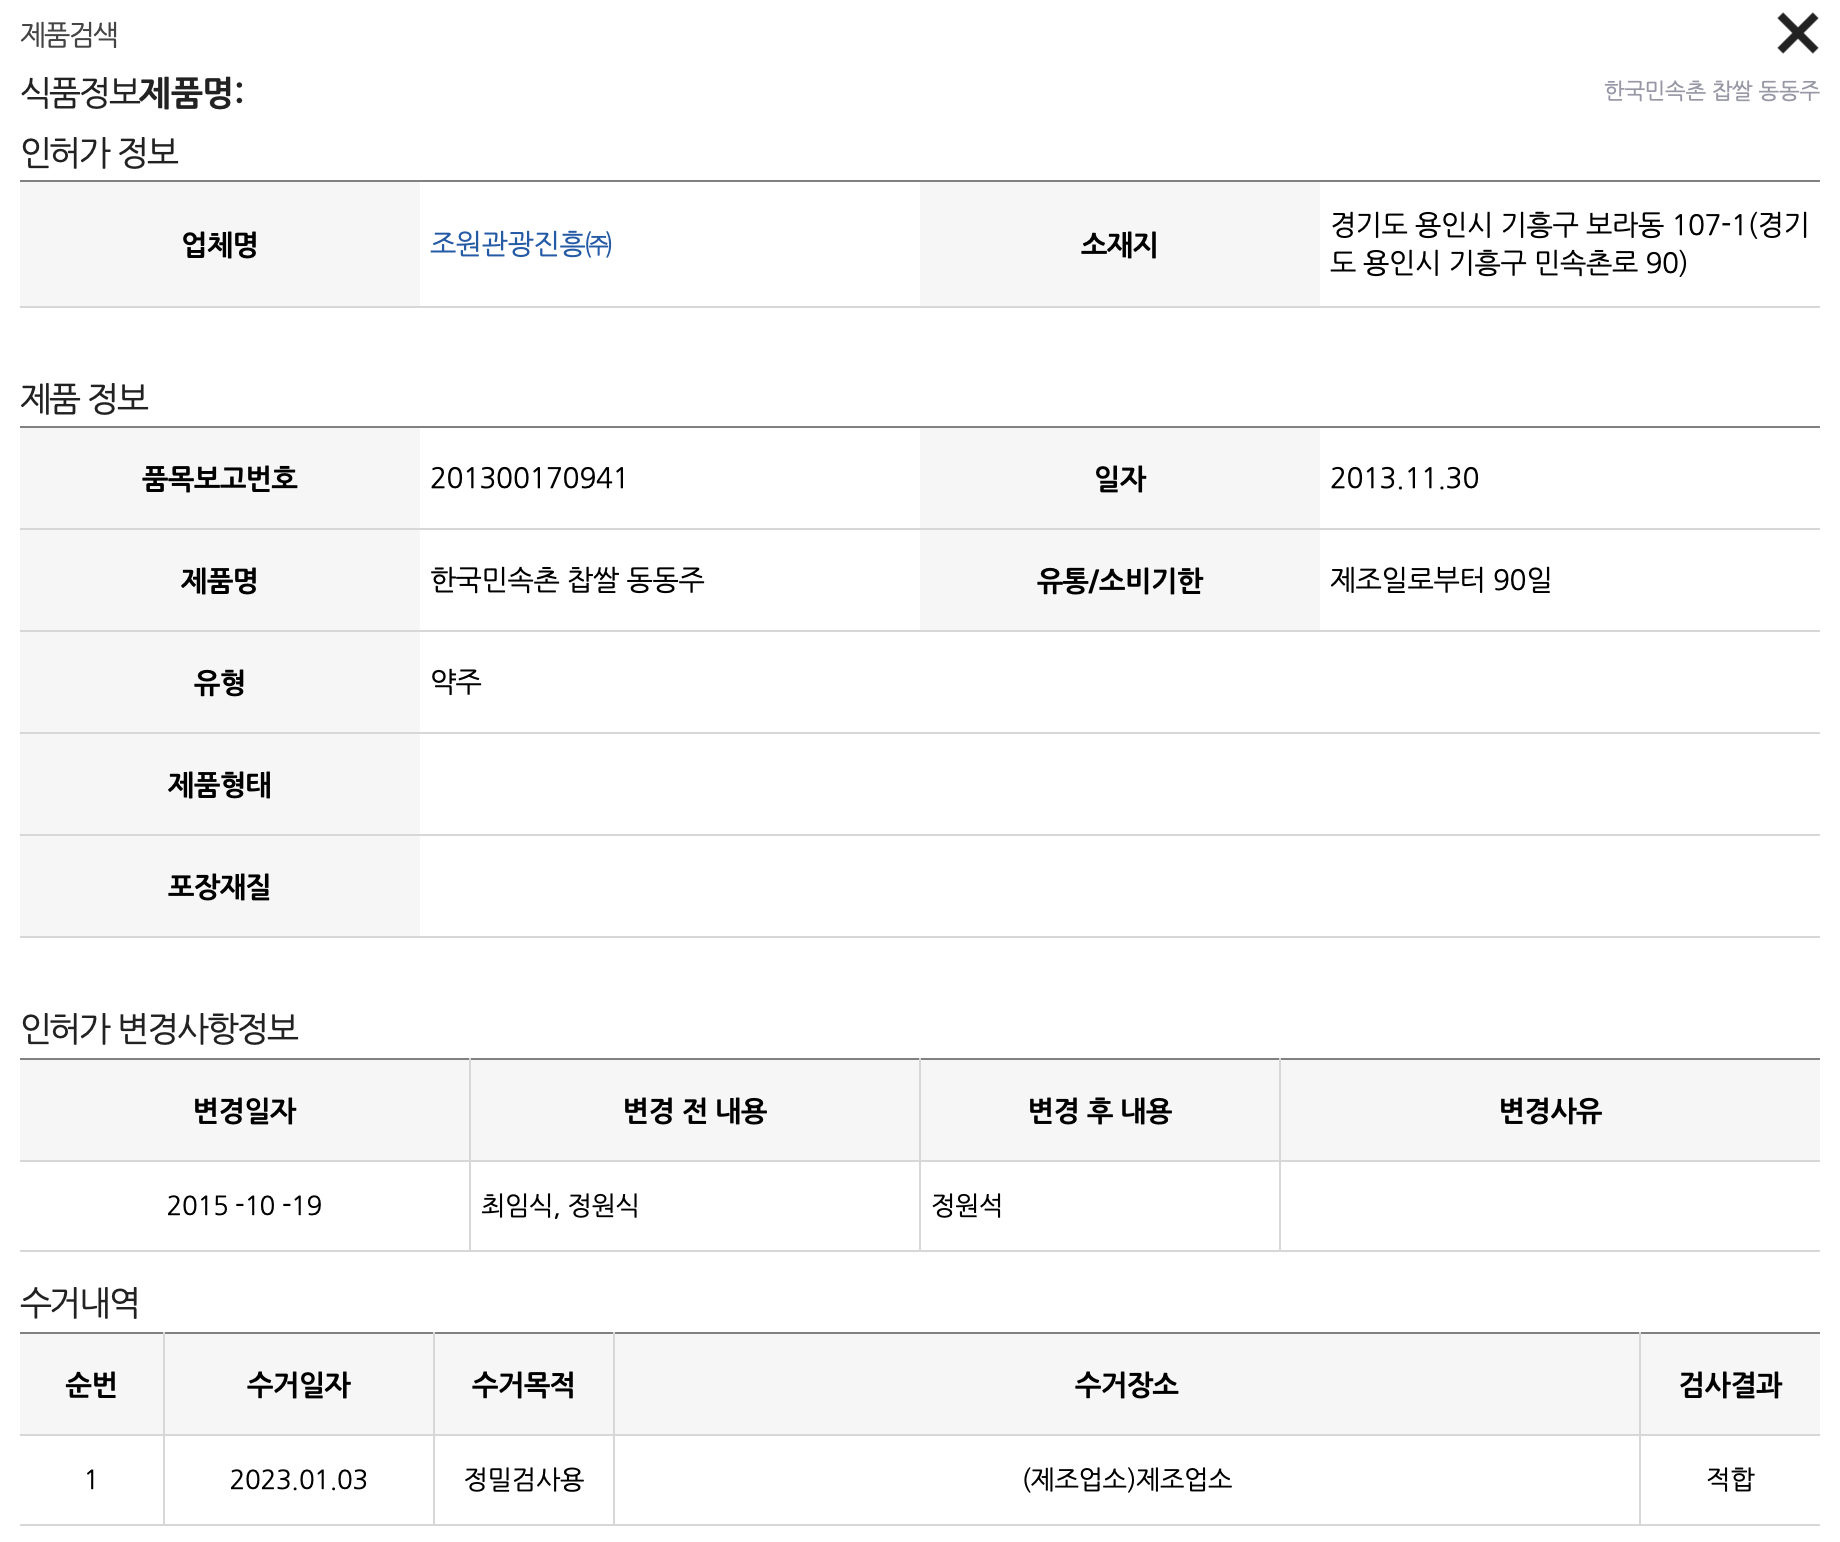Select the type value 약주
1840x1542 pixels.
point(456,681)
